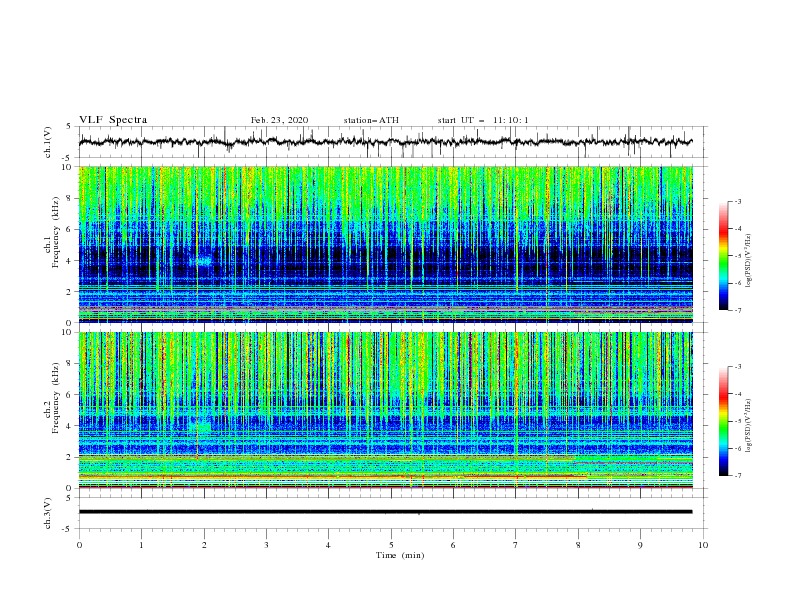792x612 pixels.
Task: Click the ch.3 flat voltage trace
Action: (x=385, y=512)
